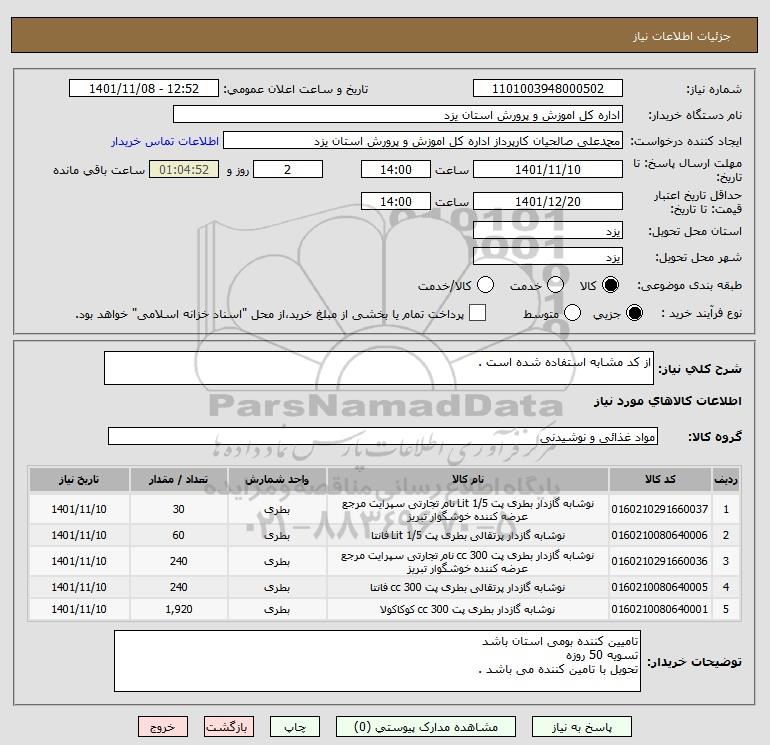
Task: Click the تاریخ نیاز column header
Action: click(x=79, y=479)
